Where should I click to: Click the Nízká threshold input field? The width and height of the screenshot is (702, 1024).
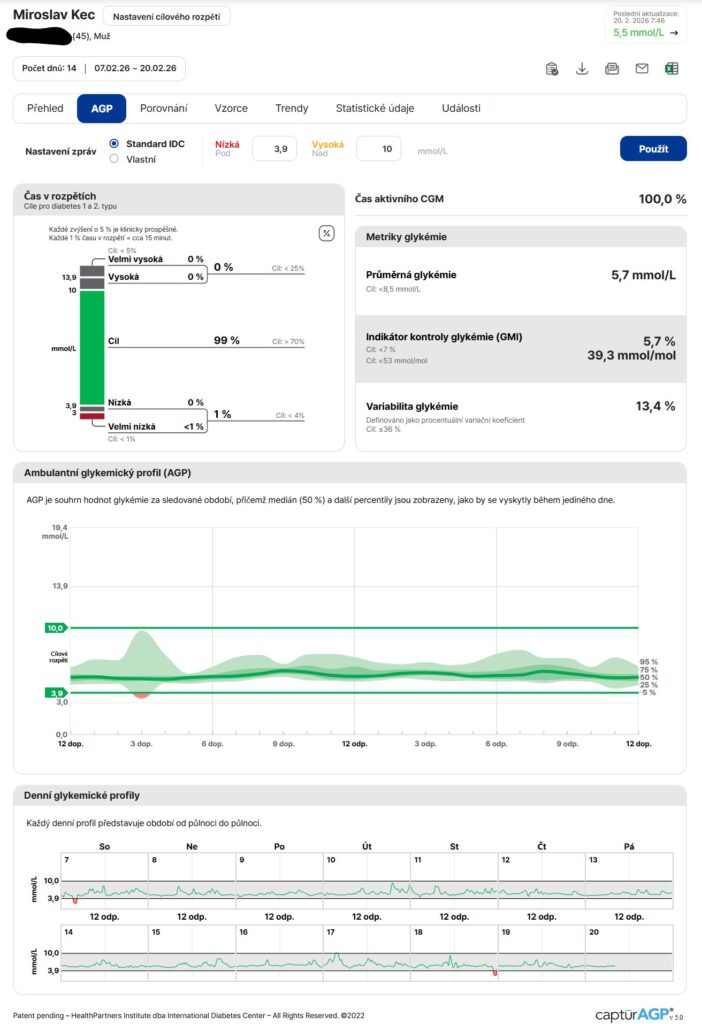(274, 149)
